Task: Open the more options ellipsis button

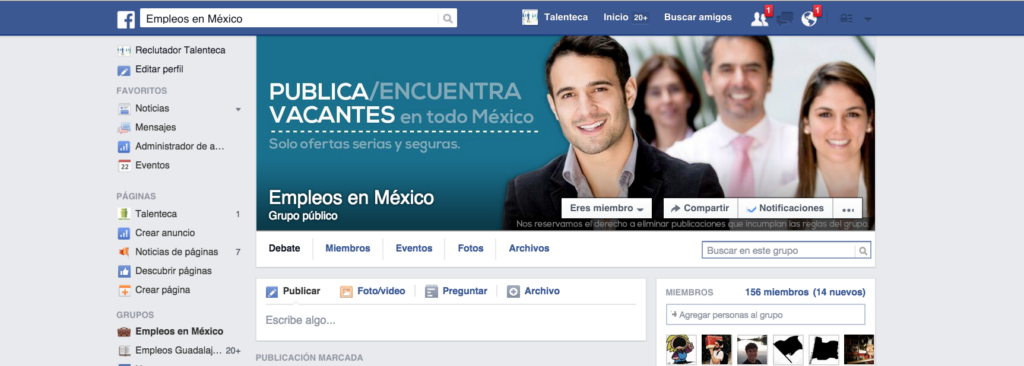Action: (848, 209)
